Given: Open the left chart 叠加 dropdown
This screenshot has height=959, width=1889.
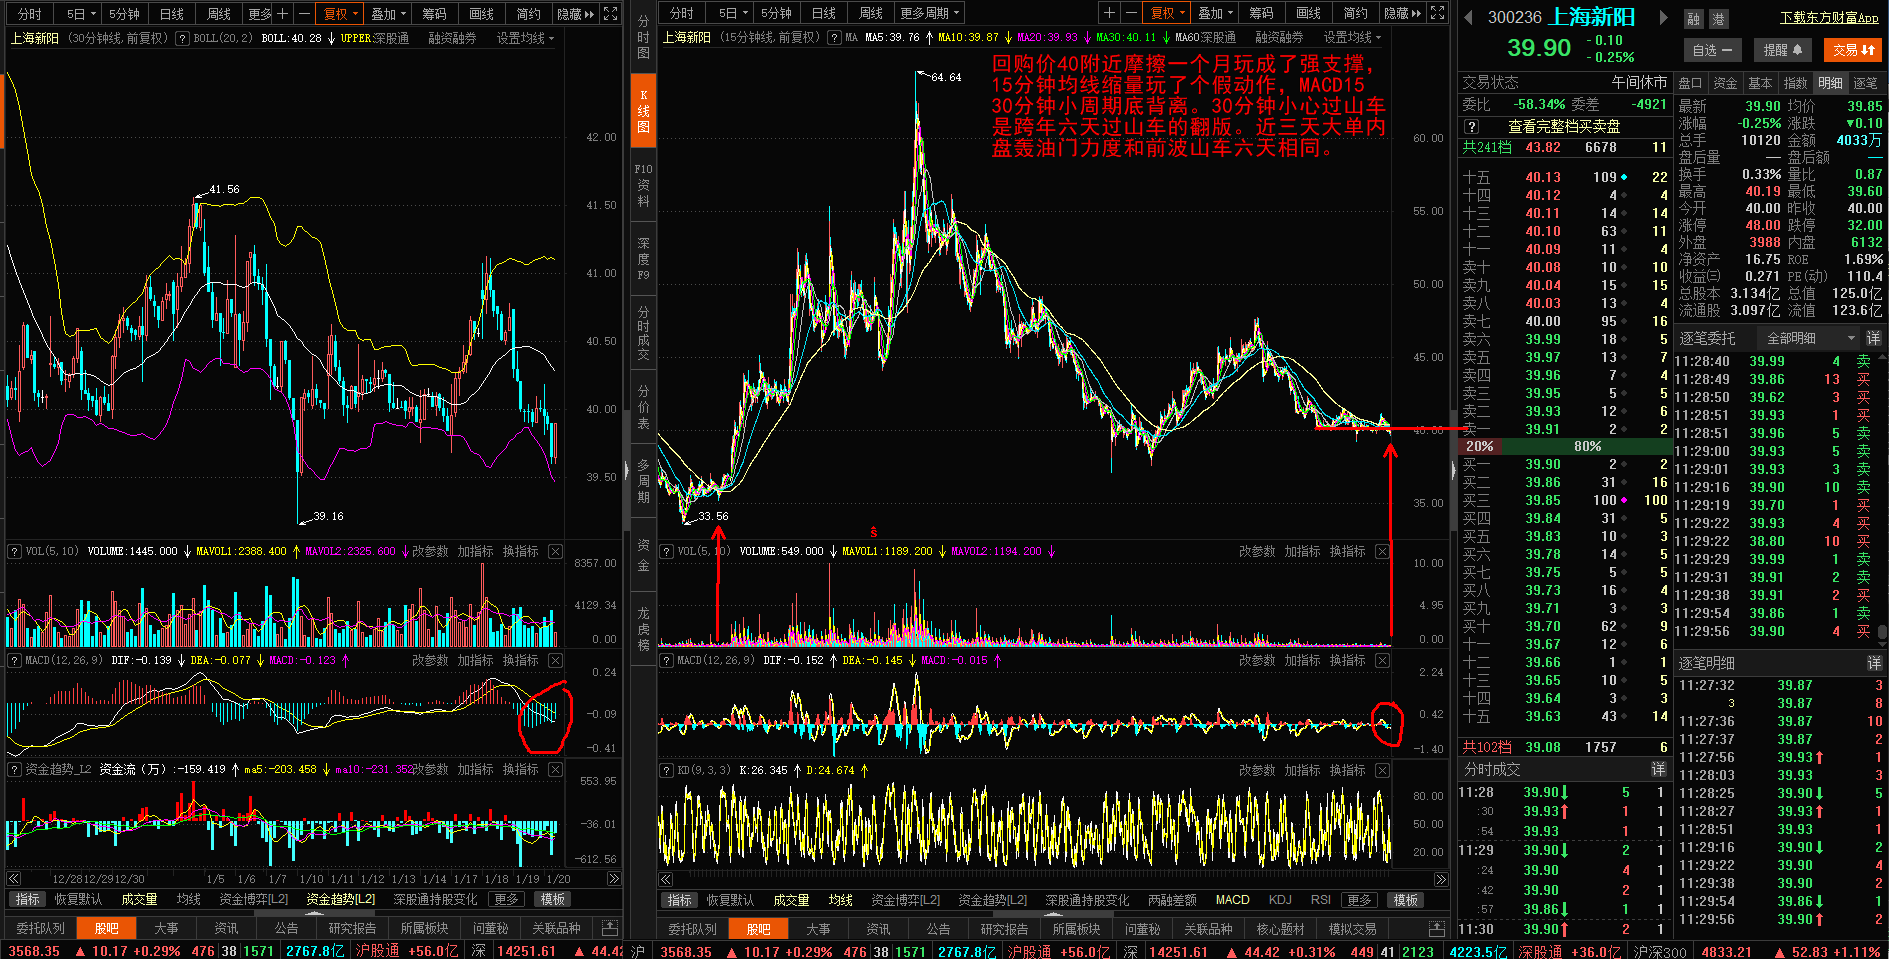Looking at the screenshot, I should 388,13.
